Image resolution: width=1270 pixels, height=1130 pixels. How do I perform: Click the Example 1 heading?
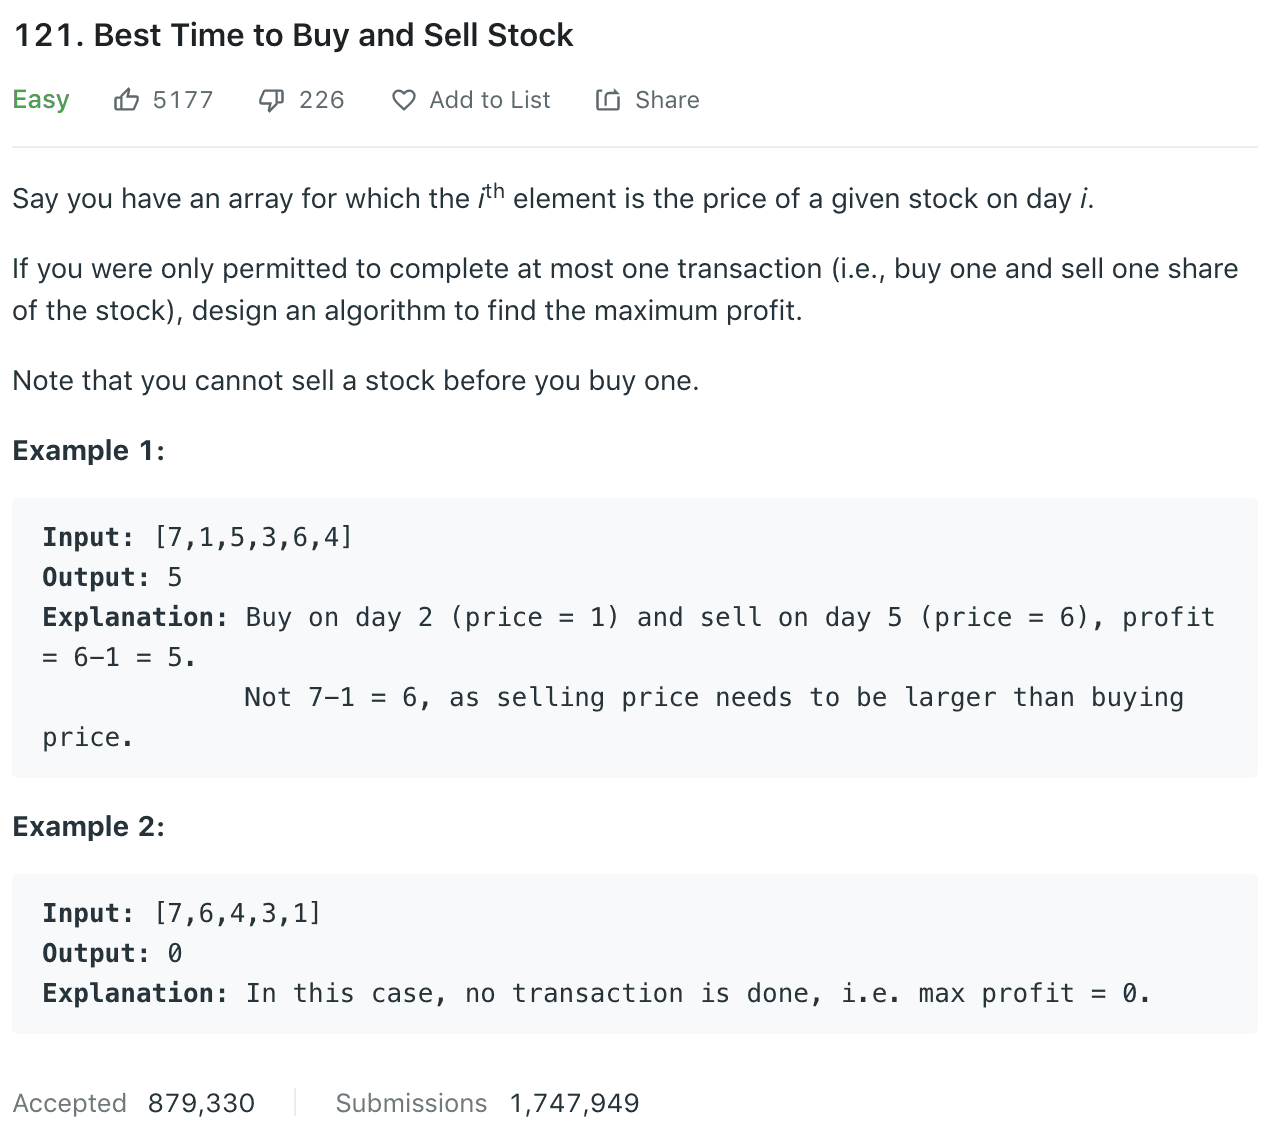coord(88,451)
